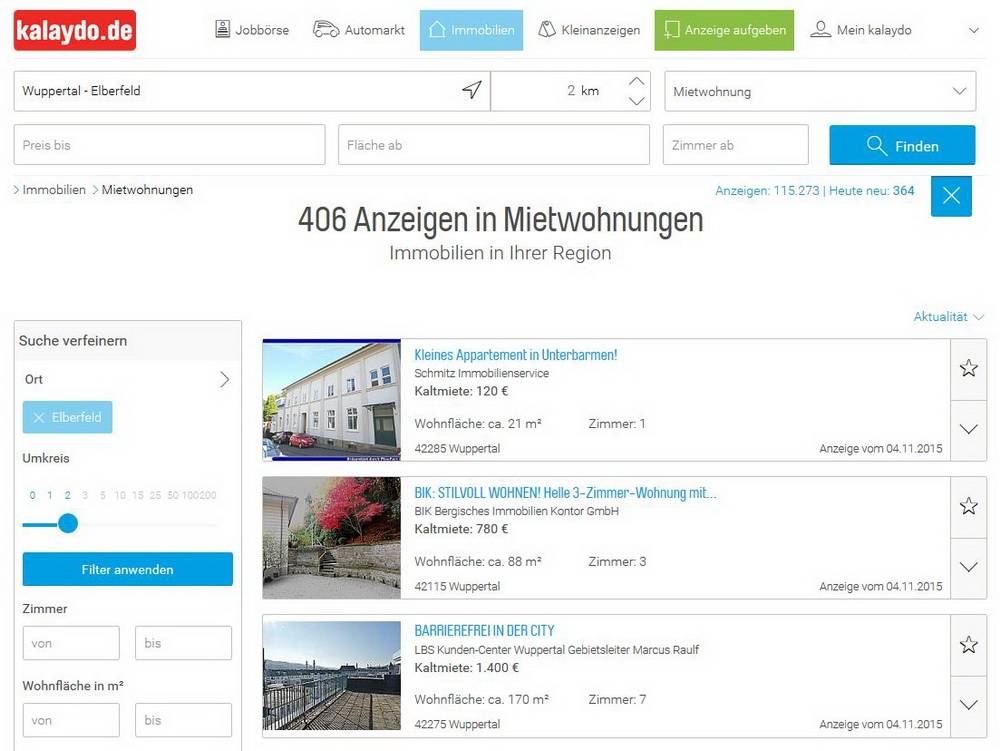Apply filters with Filter anwenden

tap(127, 568)
